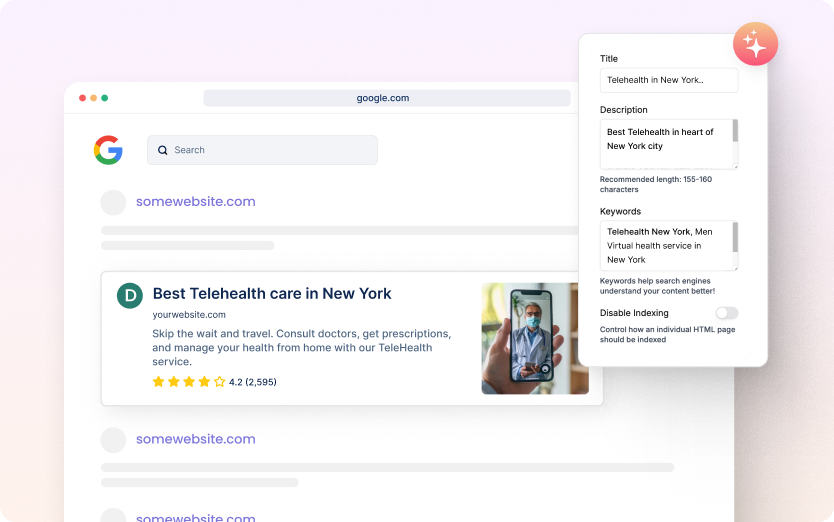834x522 pixels.
Task: Click the Disable Indexing label
Action: [x=634, y=313]
